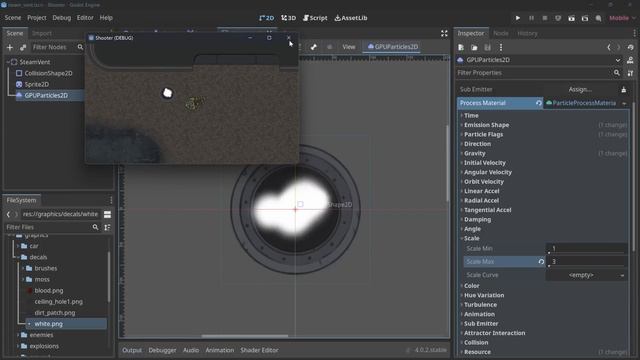This screenshot has height=360, width=640.
Task: Open the Scale Curve empty dropdown
Action: coord(587,275)
